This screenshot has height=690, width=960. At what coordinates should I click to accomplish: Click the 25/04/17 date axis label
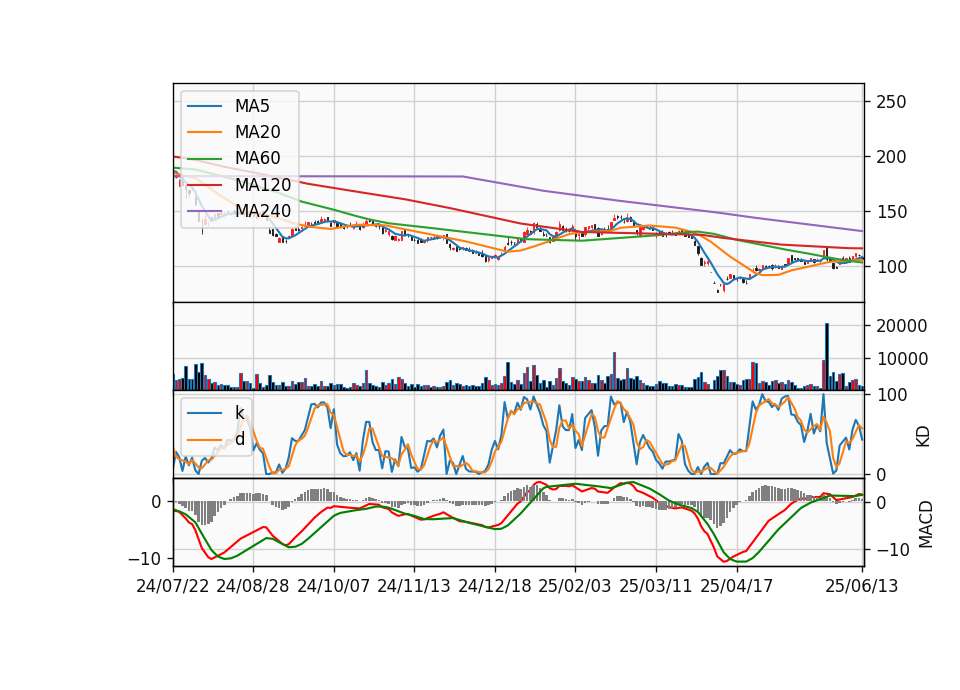click(x=737, y=586)
